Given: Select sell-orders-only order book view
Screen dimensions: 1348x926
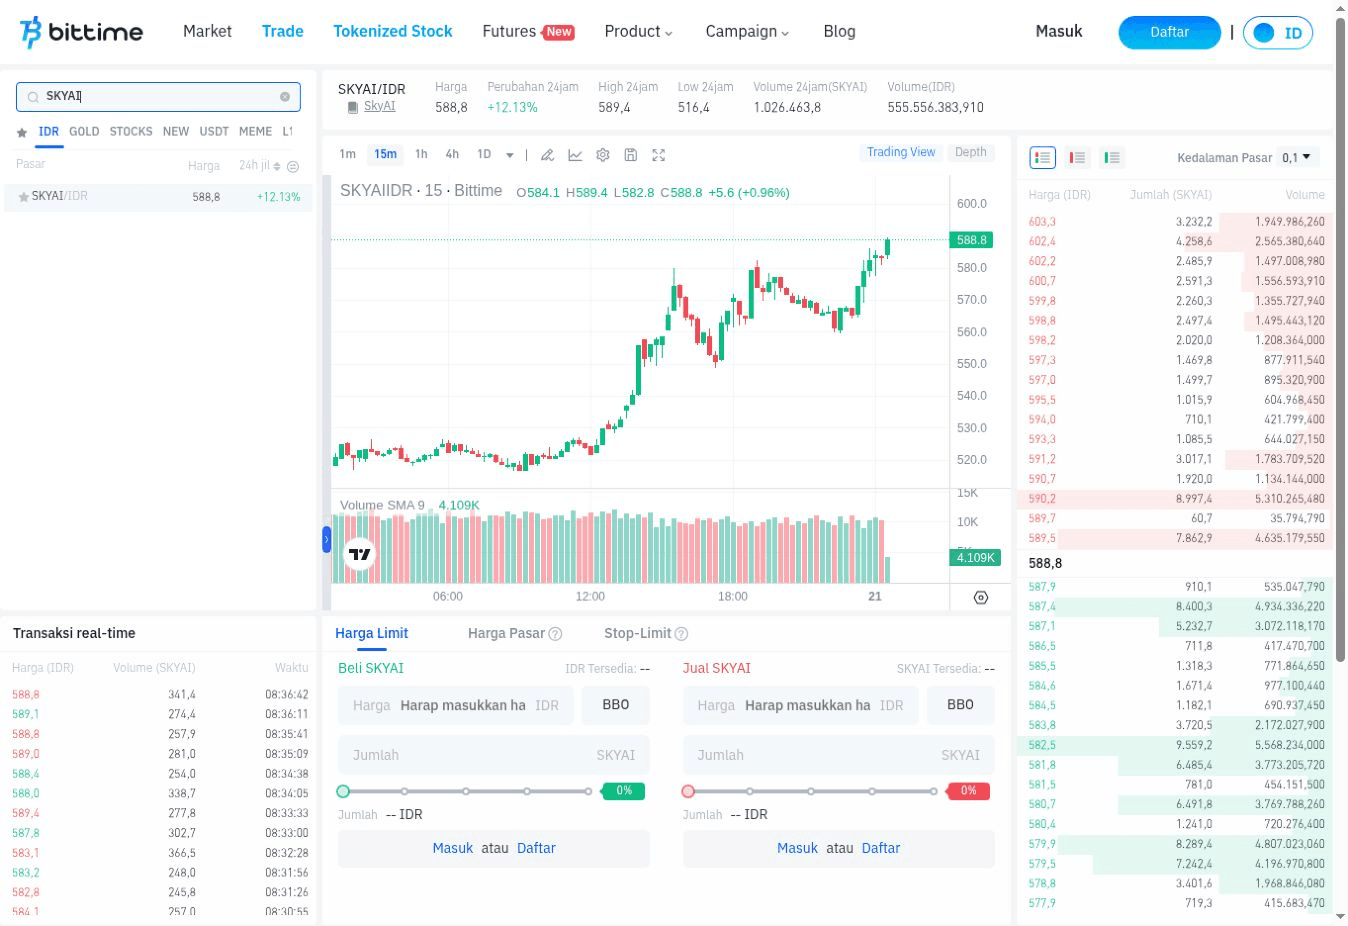Looking at the screenshot, I should [1077, 157].
